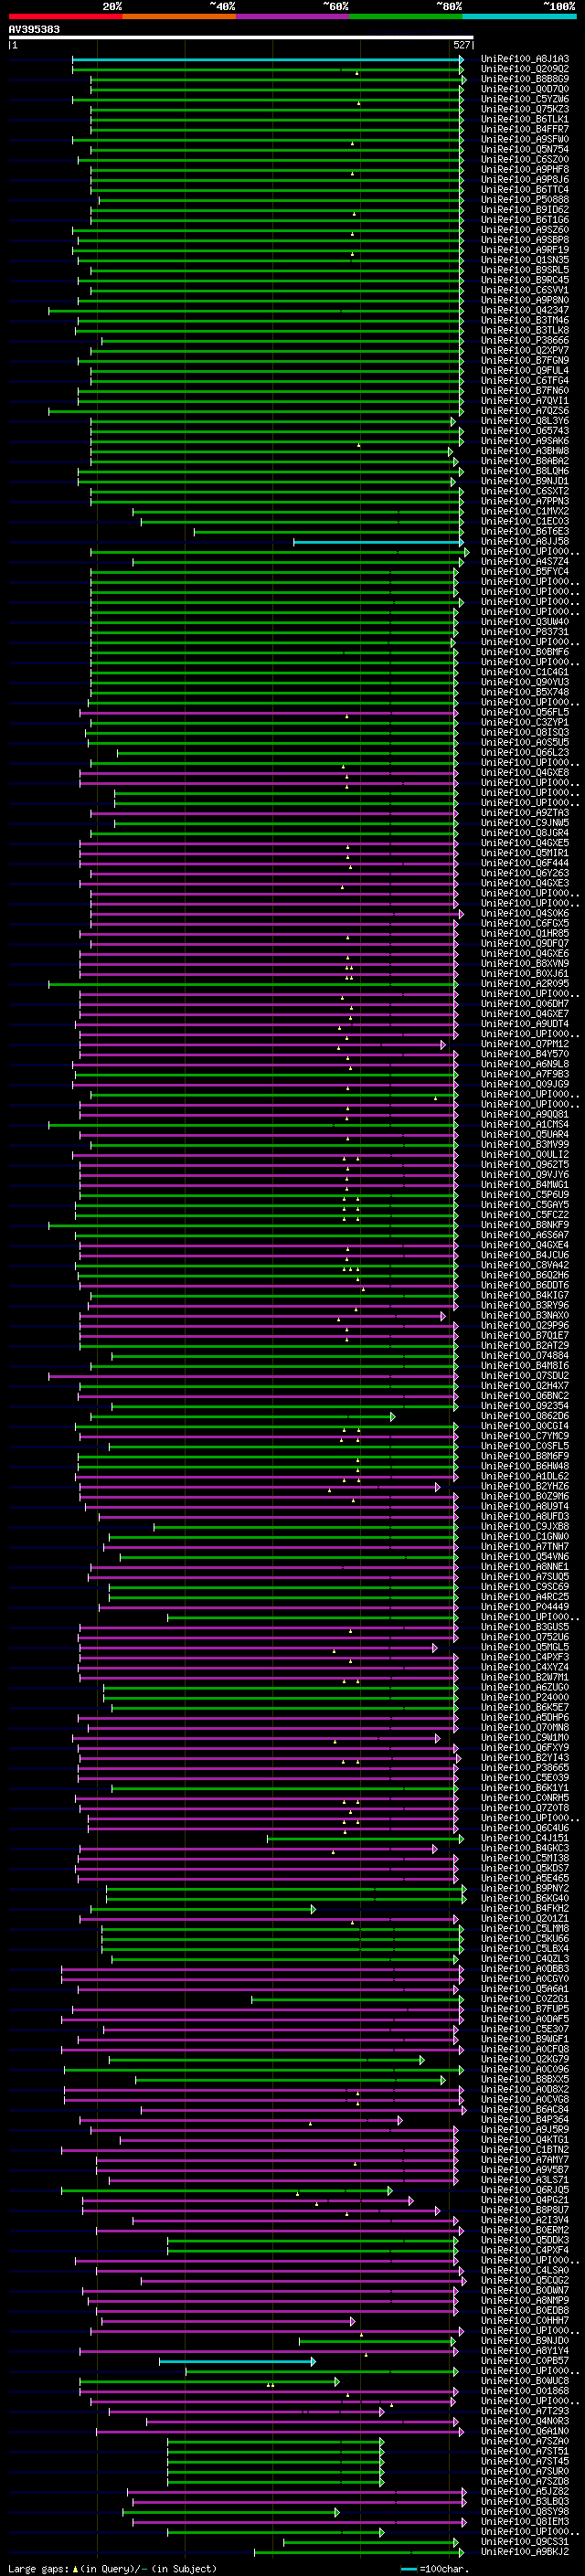Select the UniRef100_Q92354 label

tap(525, 1406)
